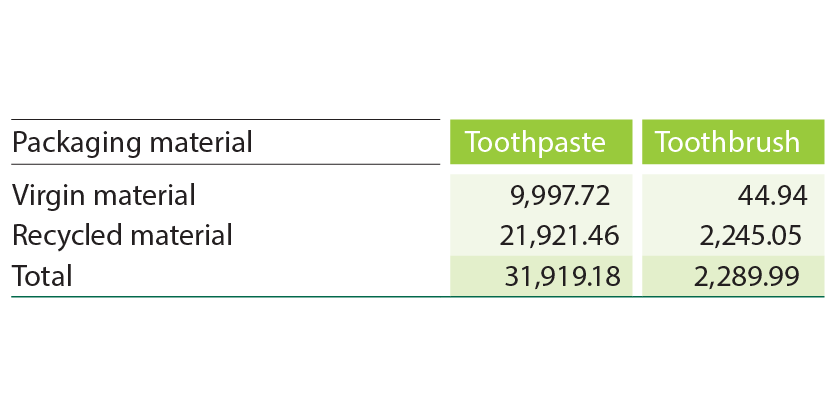Click the 2,245.05 recycled Toothbrush cell
834x417 pixels.
tap(750, 236)
